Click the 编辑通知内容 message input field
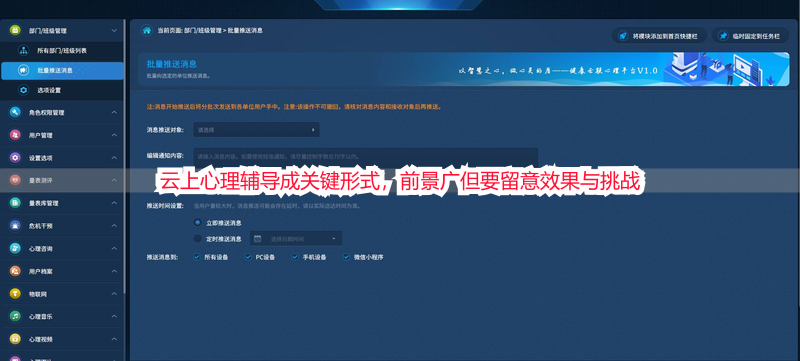Screen dimensions: 800x361 click(365, 158)
